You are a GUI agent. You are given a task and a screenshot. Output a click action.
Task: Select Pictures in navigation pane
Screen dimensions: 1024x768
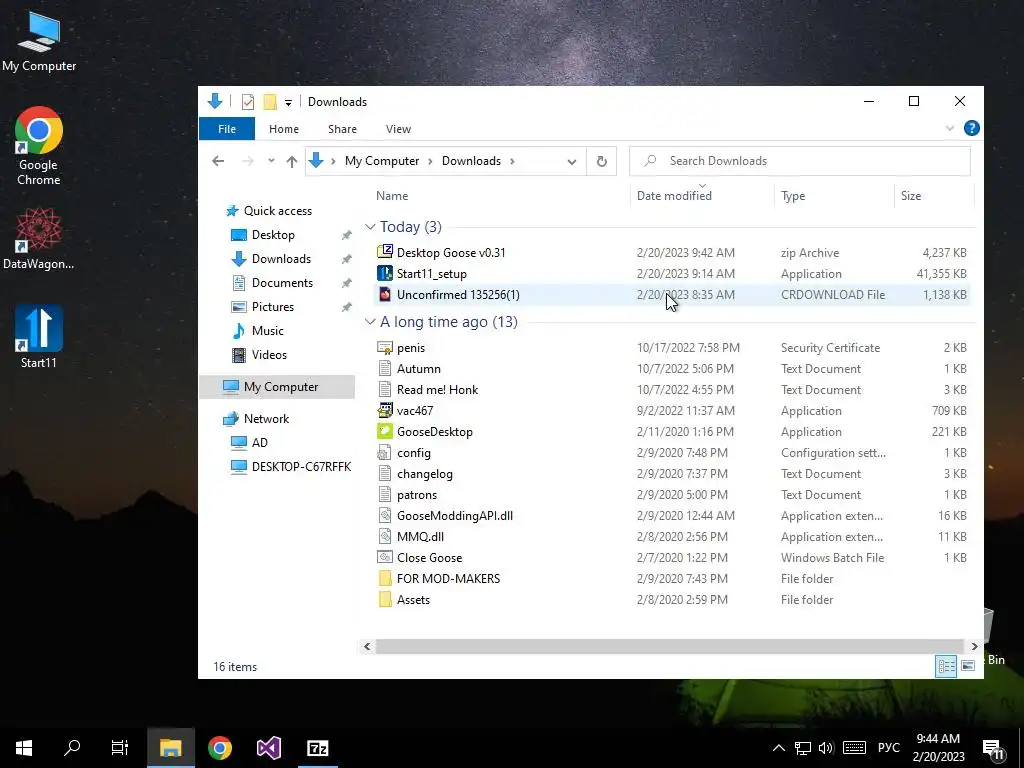(272, 307)
